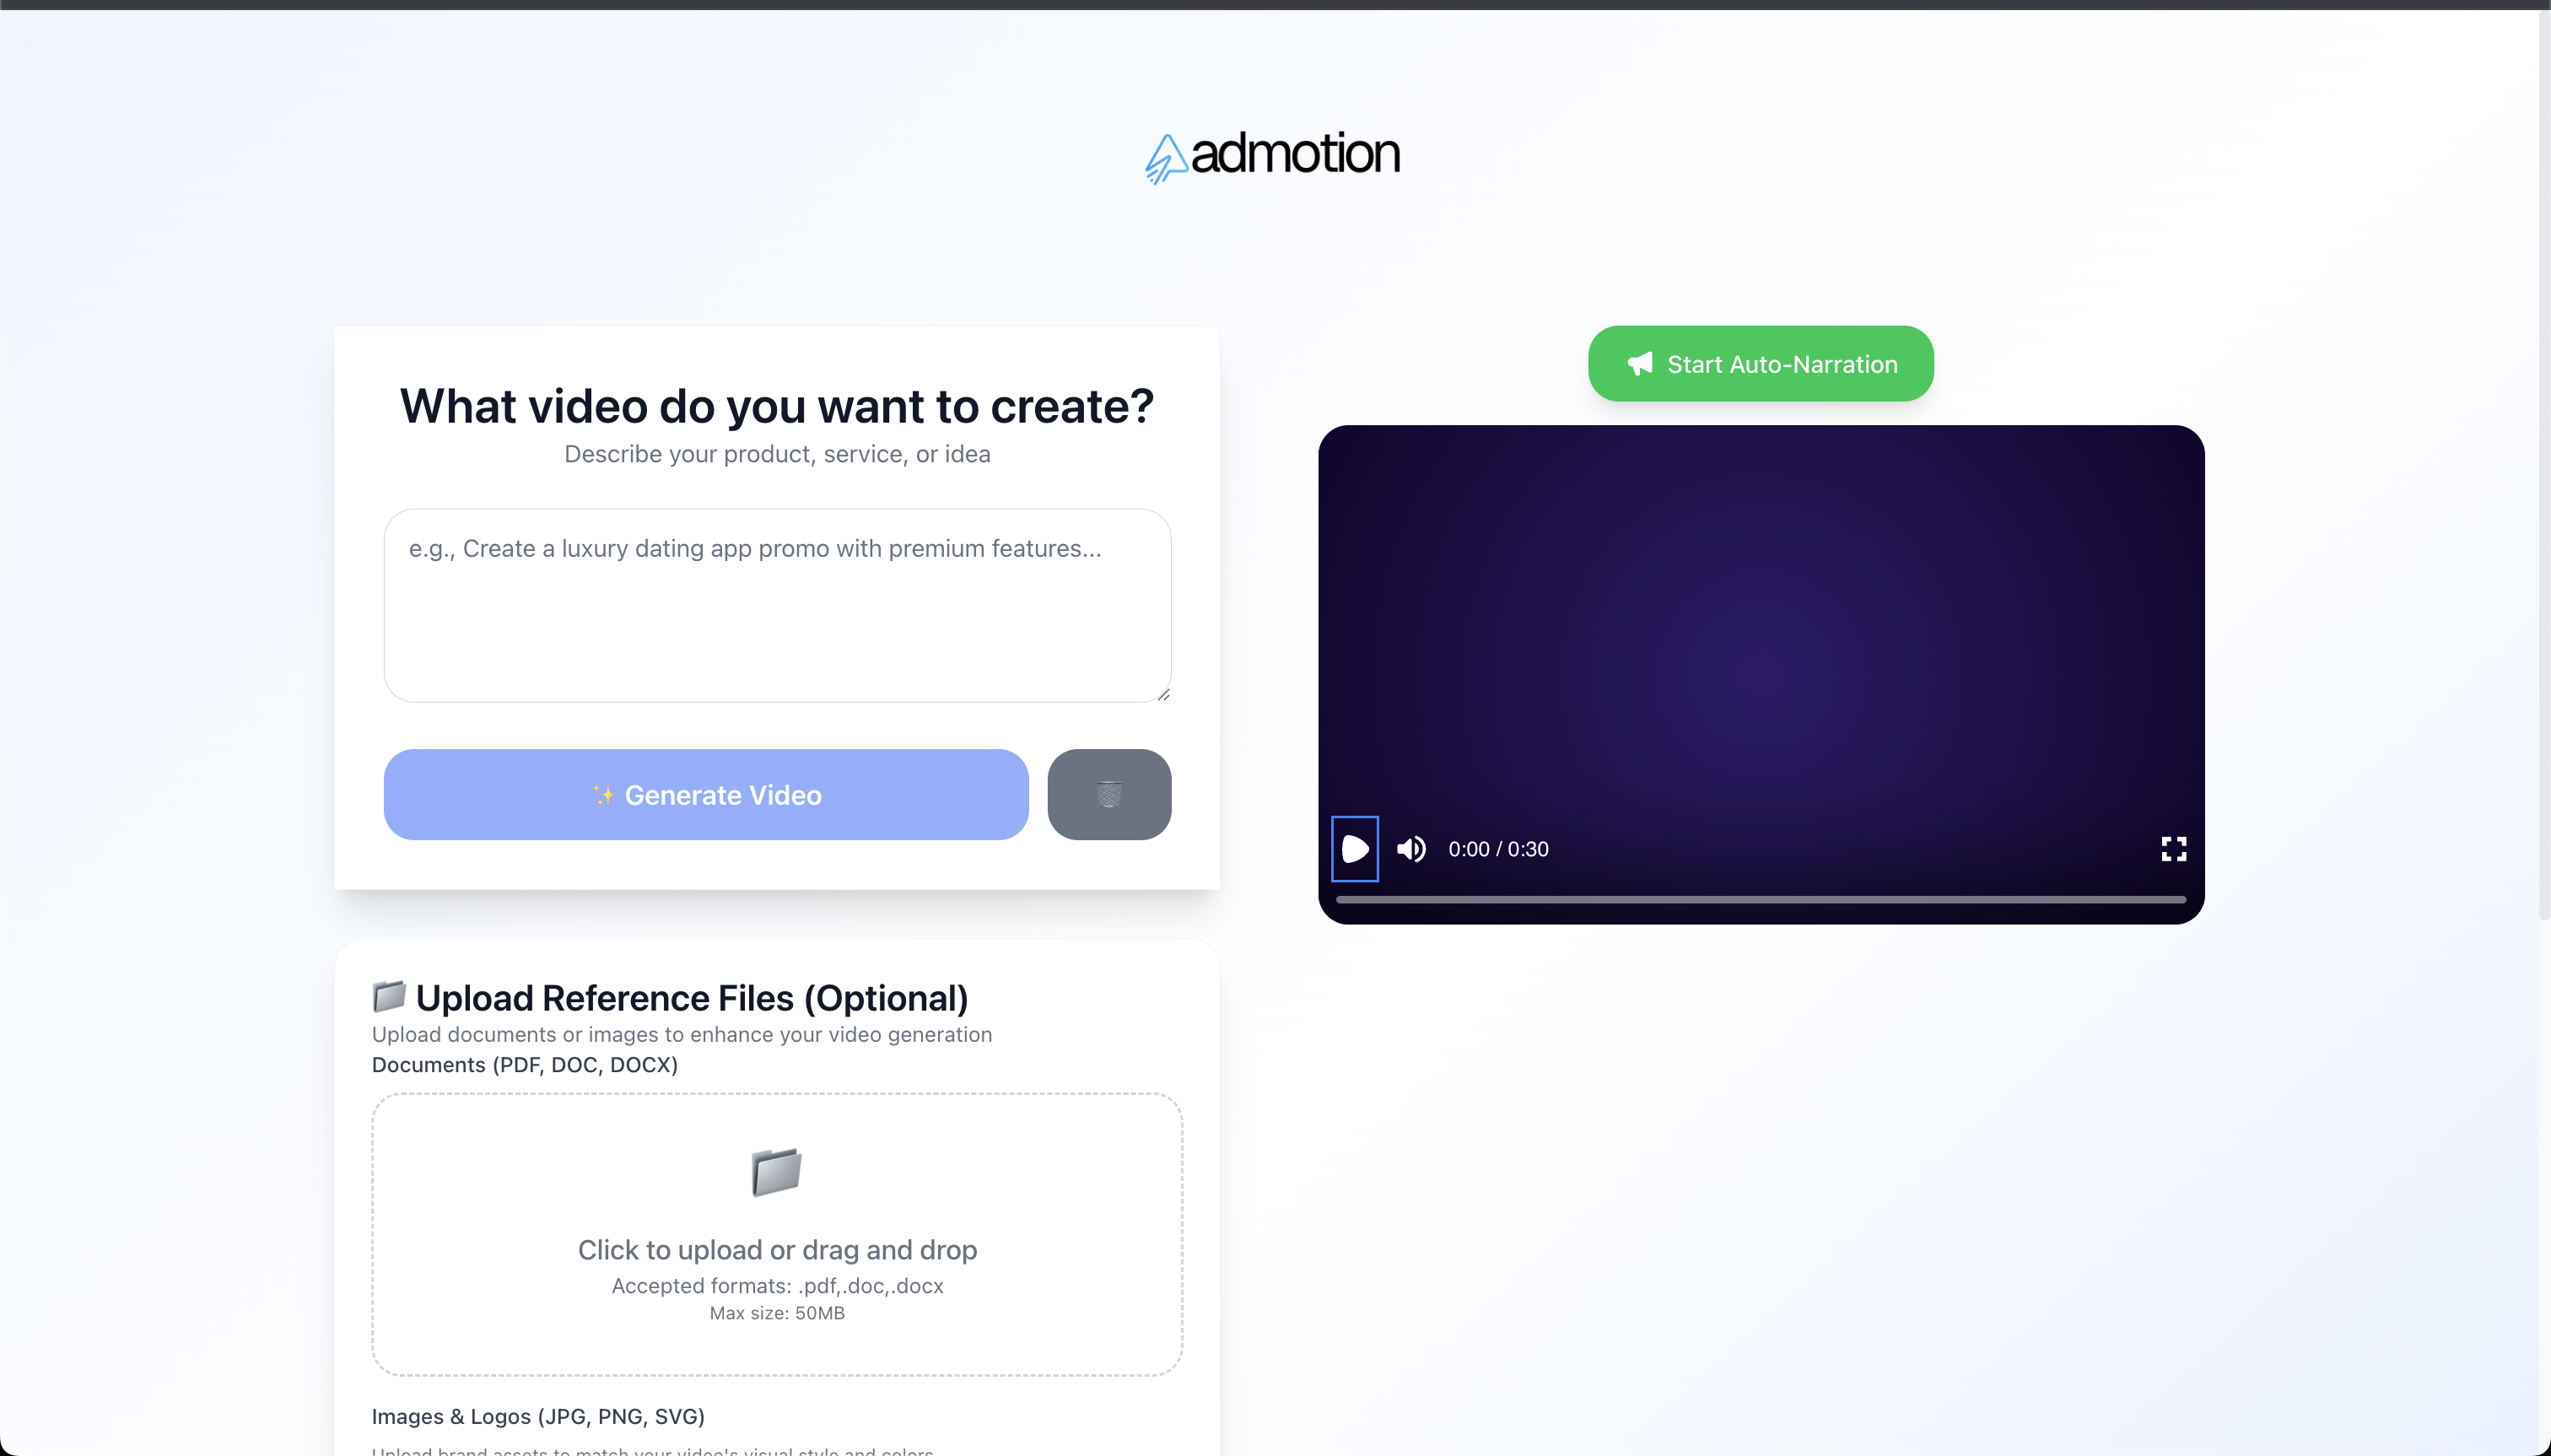The width and height of the screenshot is (2551, 1456).
Task: Focus the video description text area
Action: [777, 605]
